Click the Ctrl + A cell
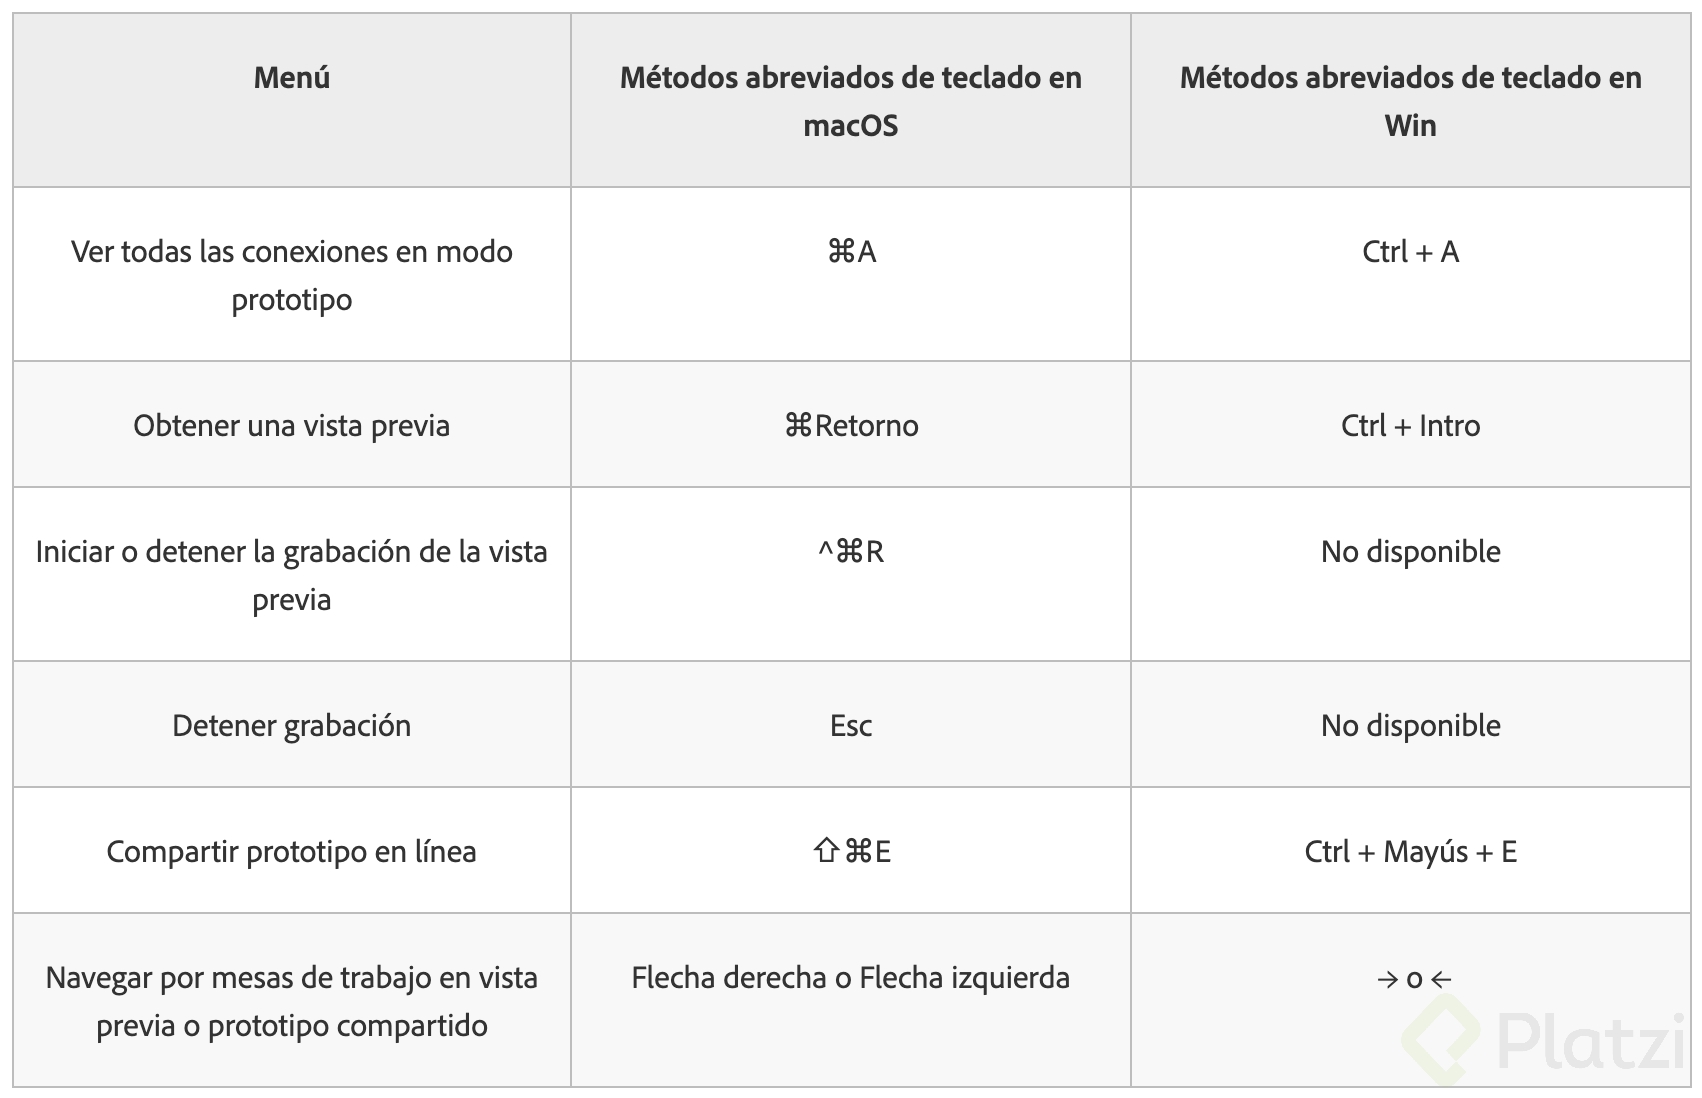This screenshot has width=1702, height=1098. tap(1411, 274)
